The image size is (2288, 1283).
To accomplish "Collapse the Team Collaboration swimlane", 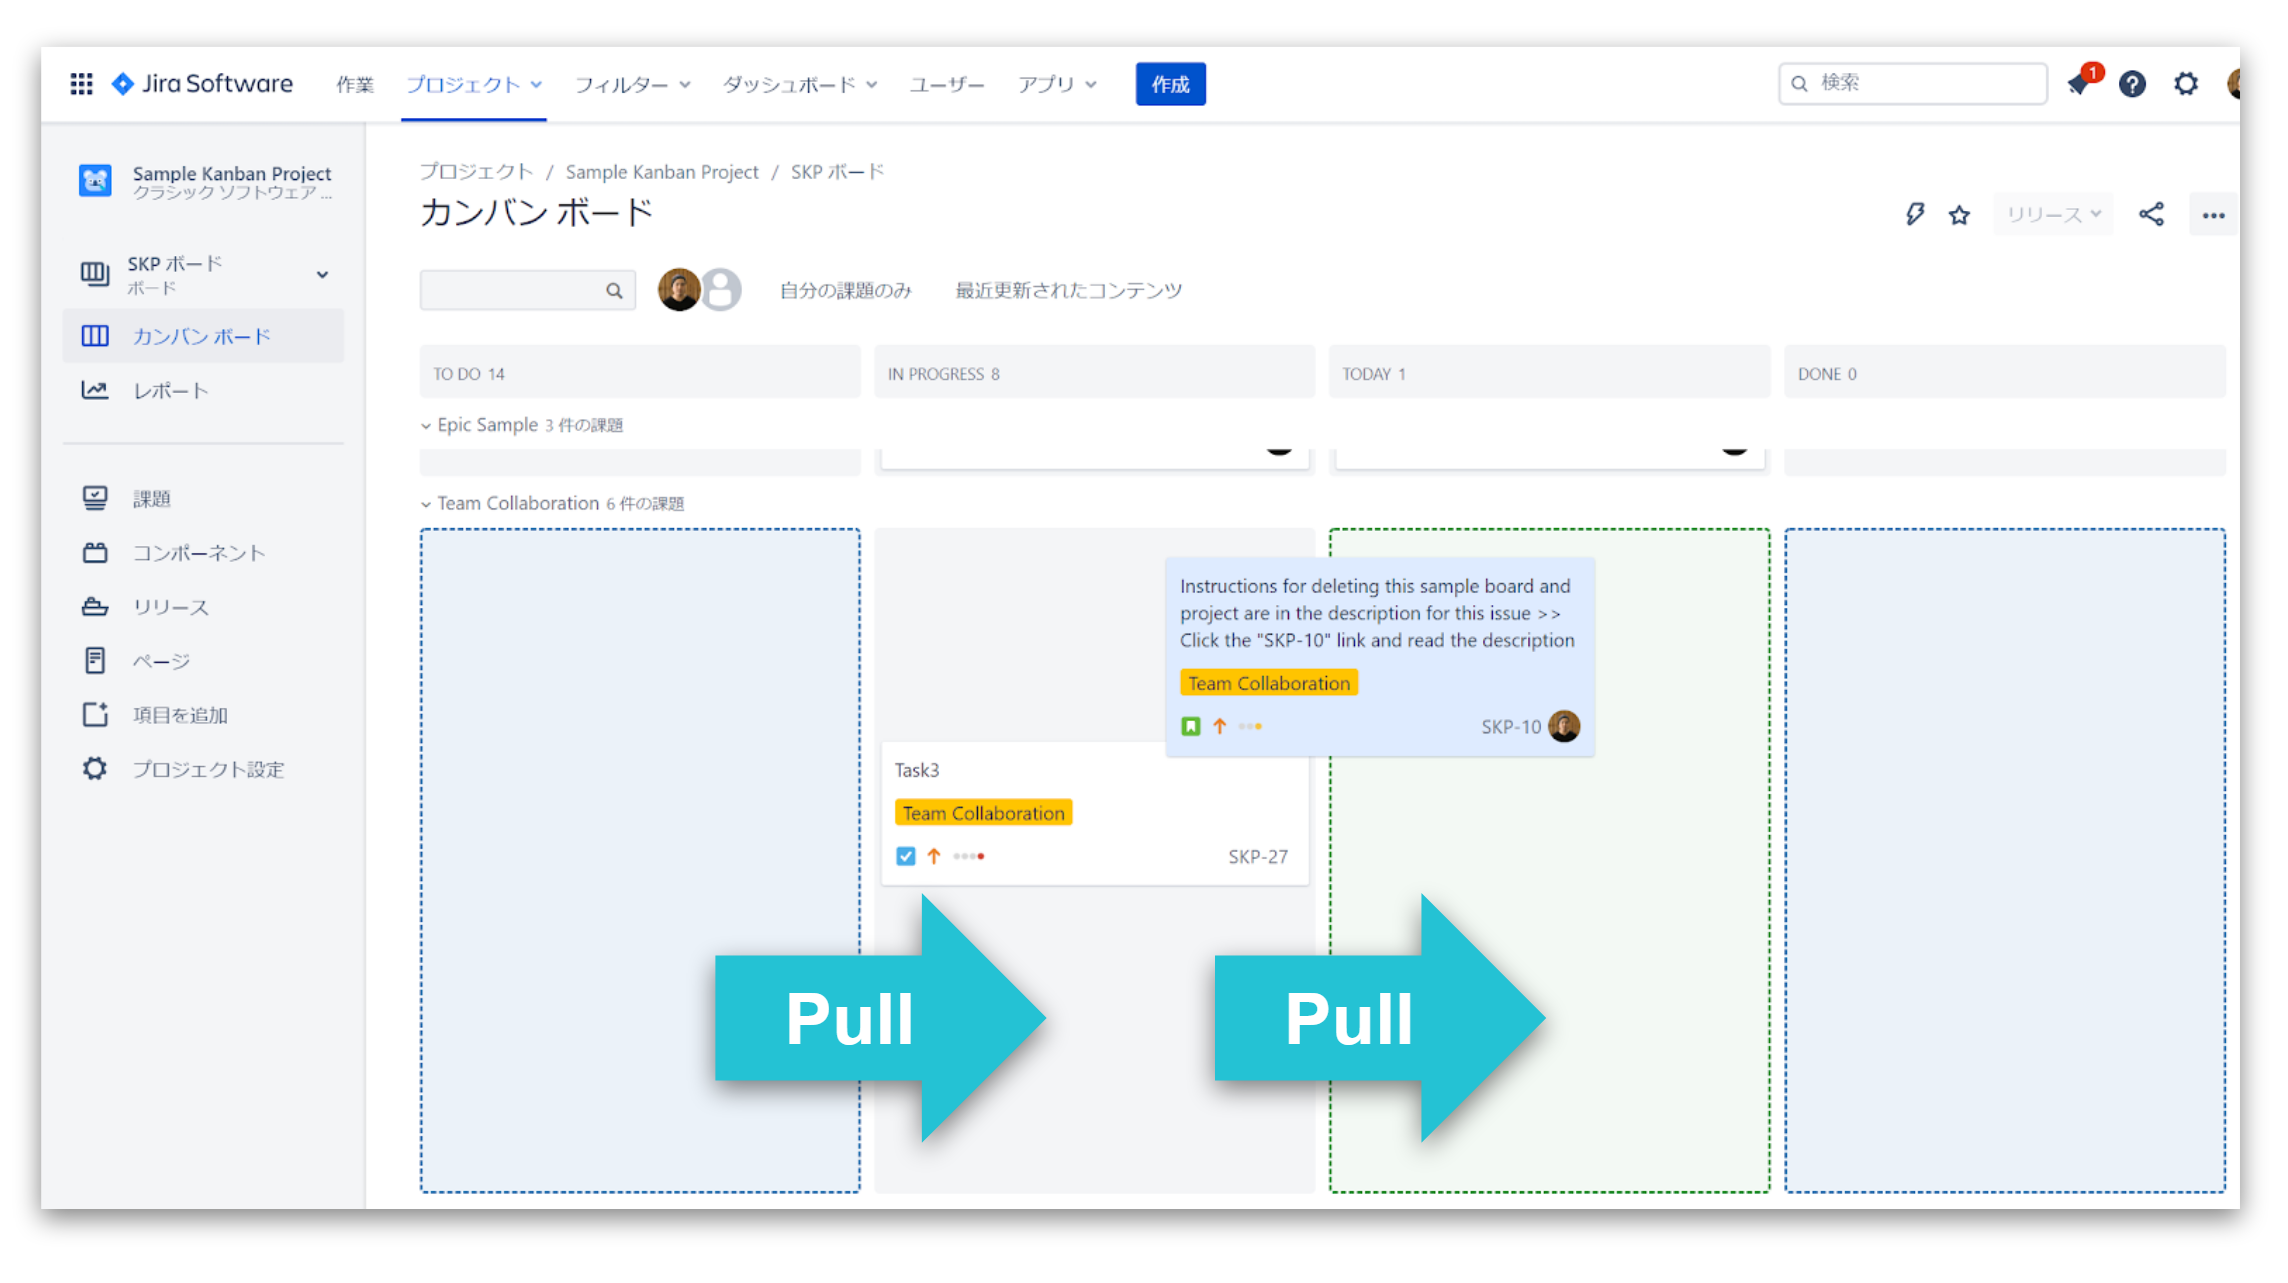I will click(426, 505).
